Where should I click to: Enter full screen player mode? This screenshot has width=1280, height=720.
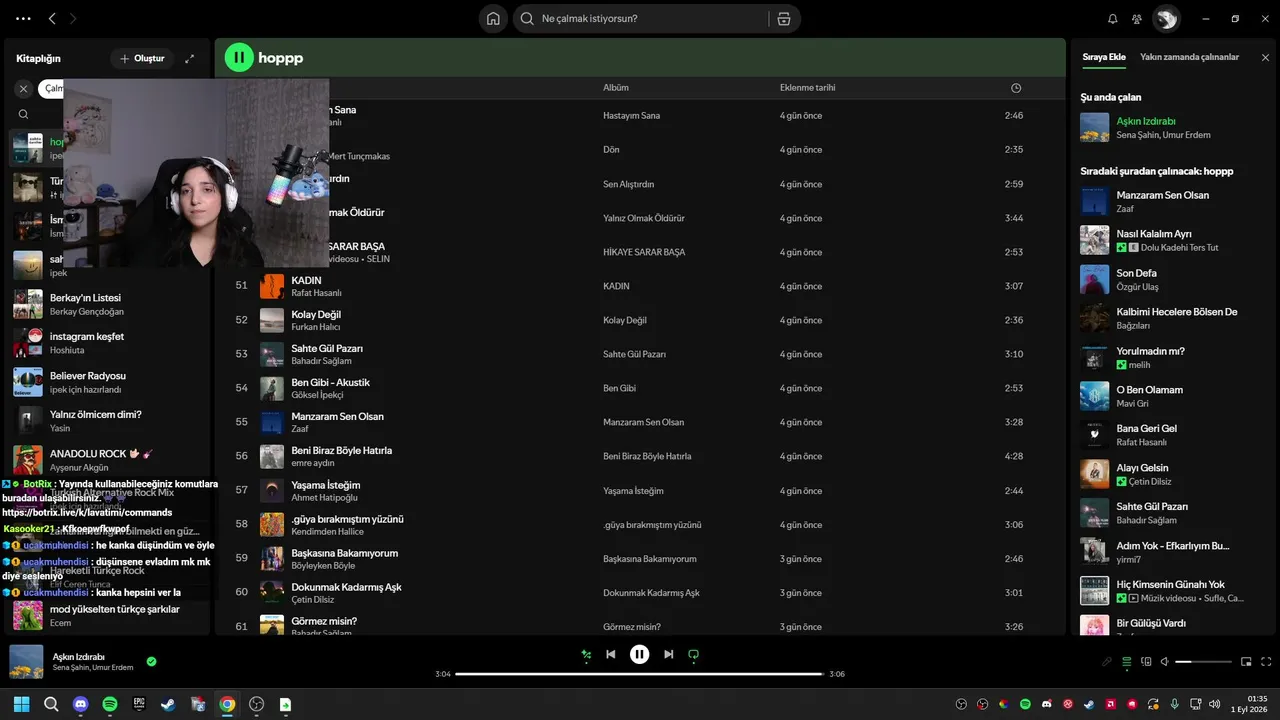(1267, 661)
